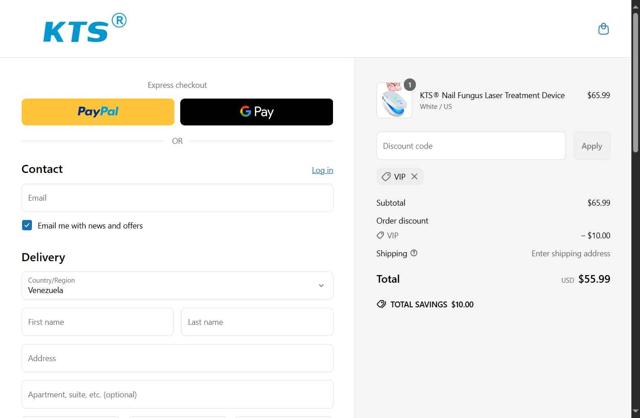Click the quantity badge on product
640x418 pixels.
pos(410,85)
